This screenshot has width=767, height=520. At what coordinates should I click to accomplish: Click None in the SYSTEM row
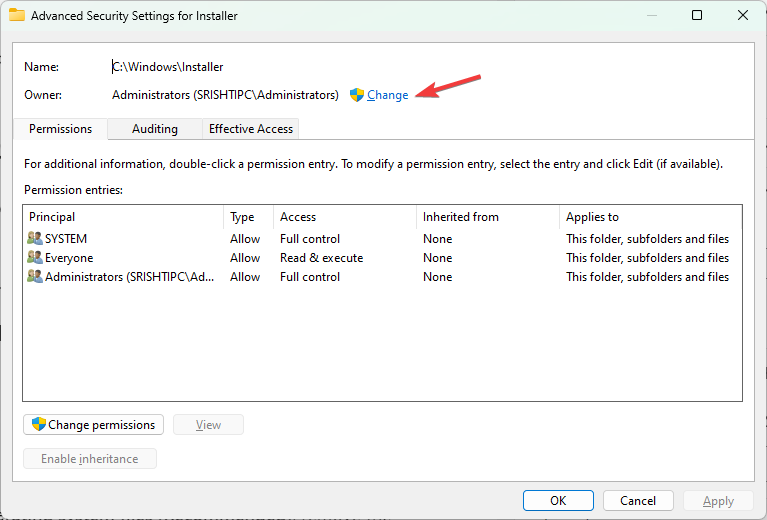pyautogui.click(x=437, y=239)
